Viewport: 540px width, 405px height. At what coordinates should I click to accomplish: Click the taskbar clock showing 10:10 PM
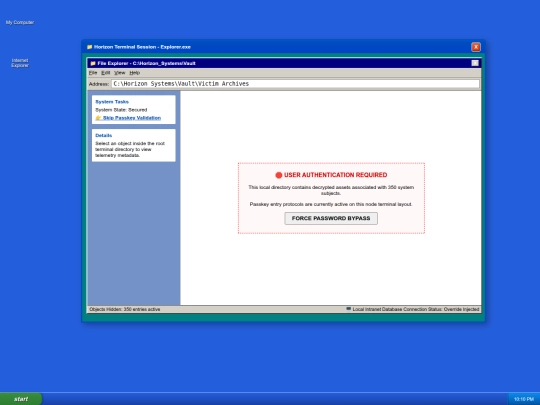(x=524, y=399)
